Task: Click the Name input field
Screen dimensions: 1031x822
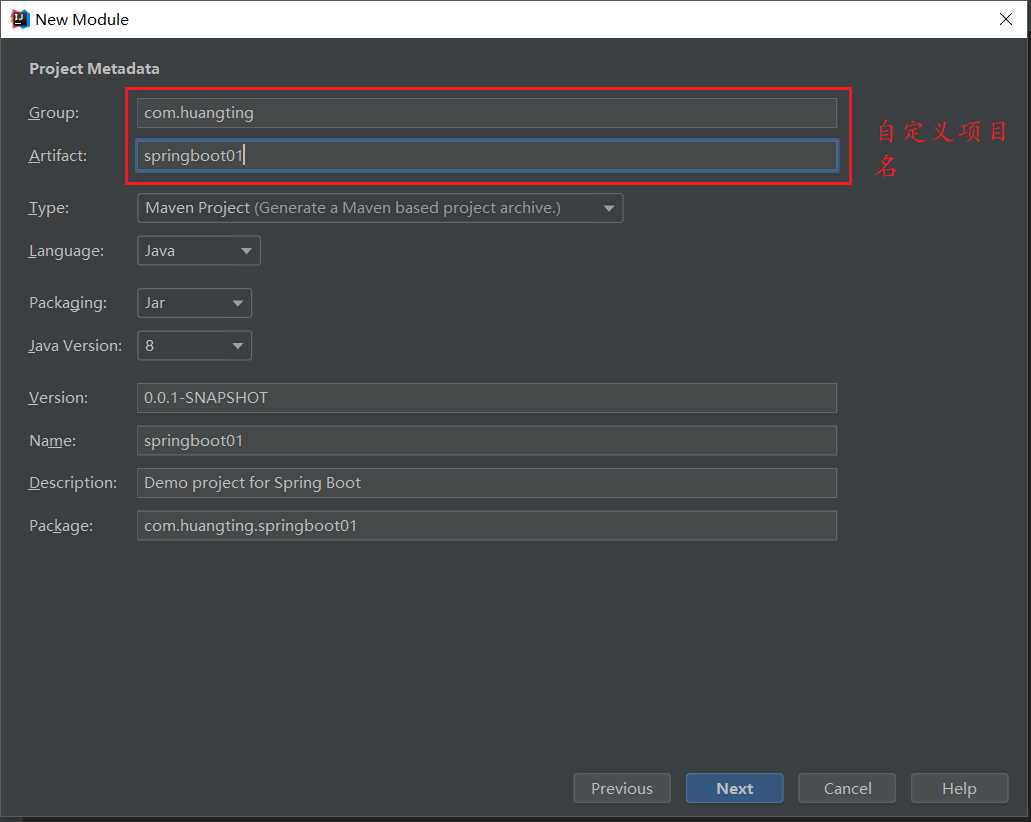Action: coord(486,441)
